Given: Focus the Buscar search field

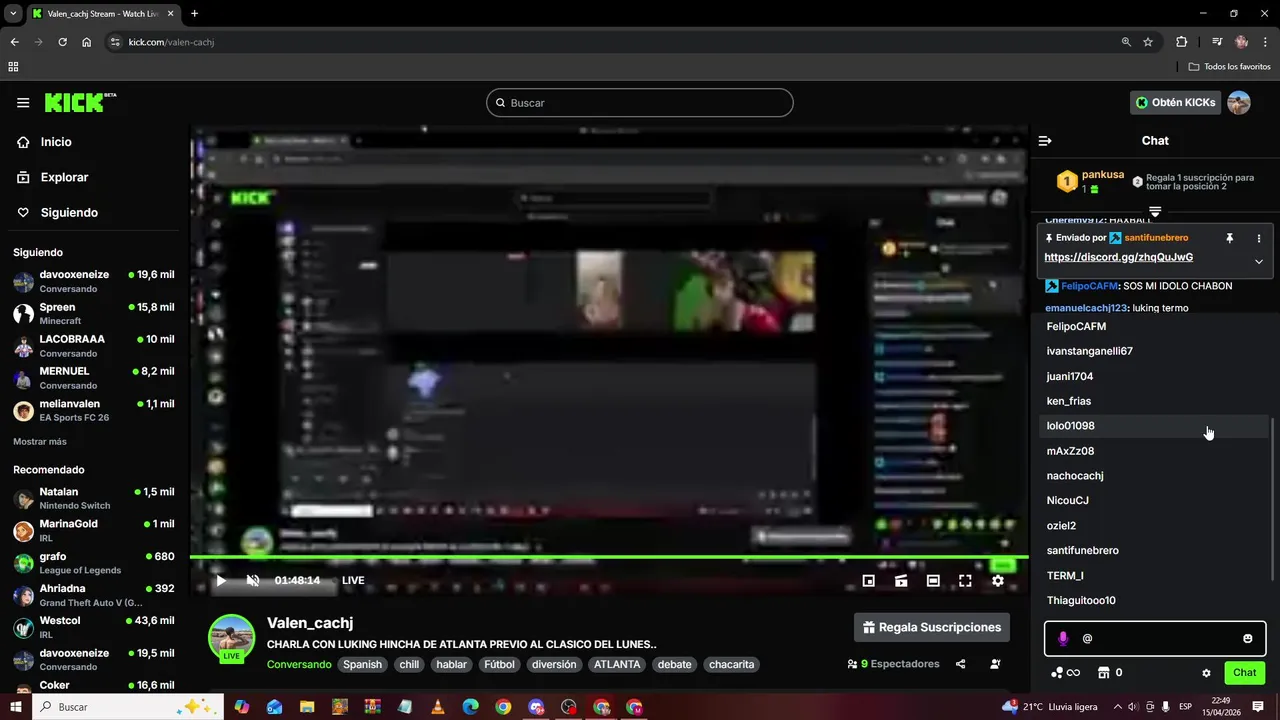Looking at the screenshot, I should tap(640, 103).
